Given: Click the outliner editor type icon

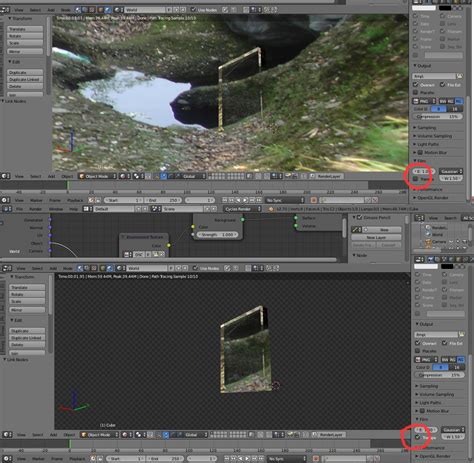Looking at the screenshot, I should coord(419,218).
